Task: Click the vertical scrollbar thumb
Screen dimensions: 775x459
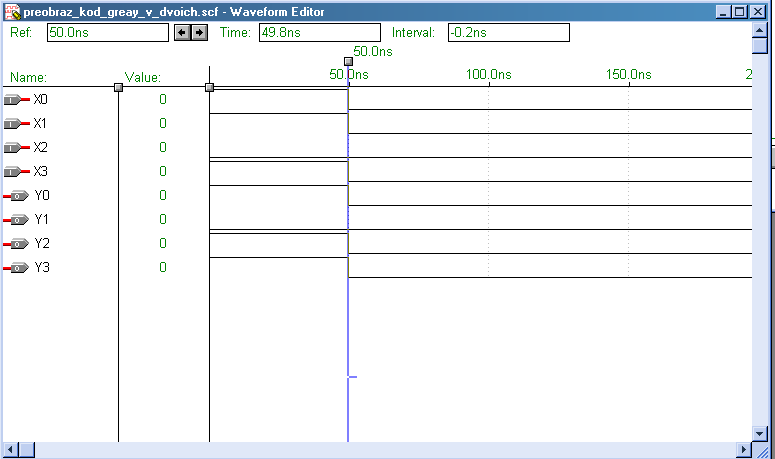Action: pyautogui.click(x=760, y=46)
